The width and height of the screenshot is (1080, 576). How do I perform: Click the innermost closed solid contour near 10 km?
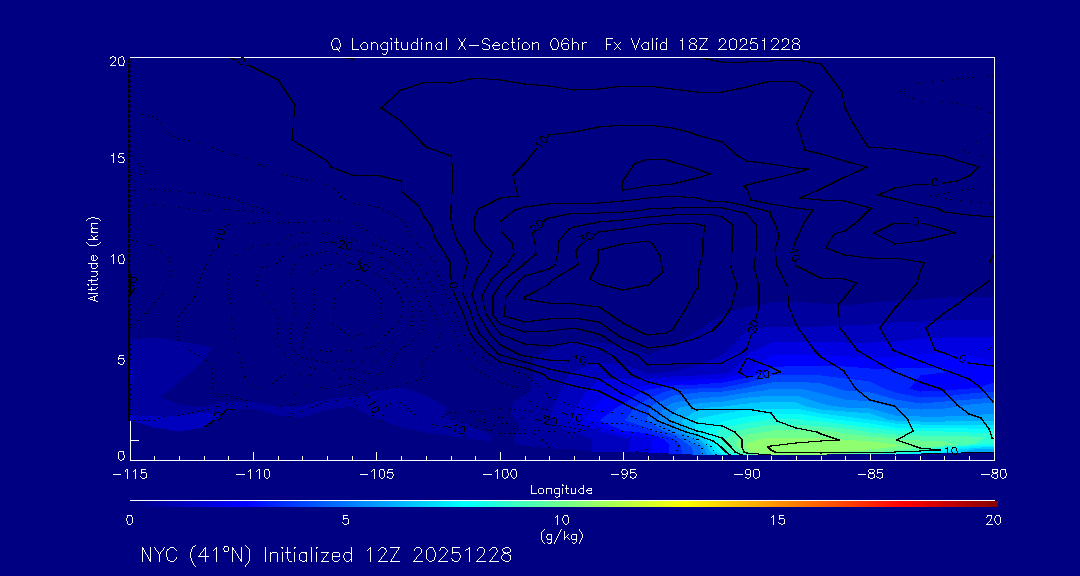pos(628,264)
